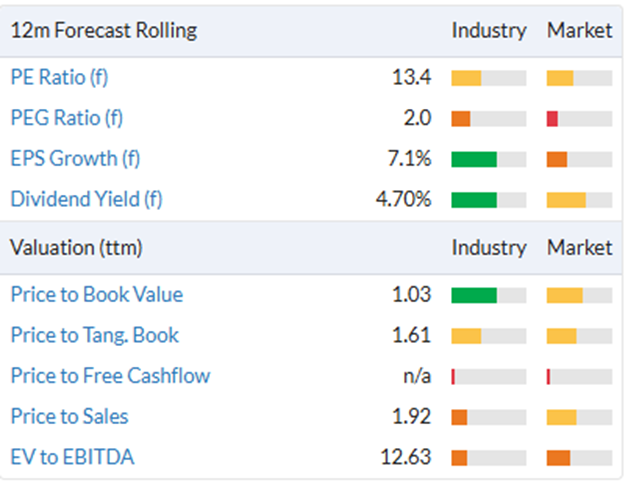Open the EPS Growth (f) metric link
The height and width of the screenshot is (483, 628).
point(75,159)
